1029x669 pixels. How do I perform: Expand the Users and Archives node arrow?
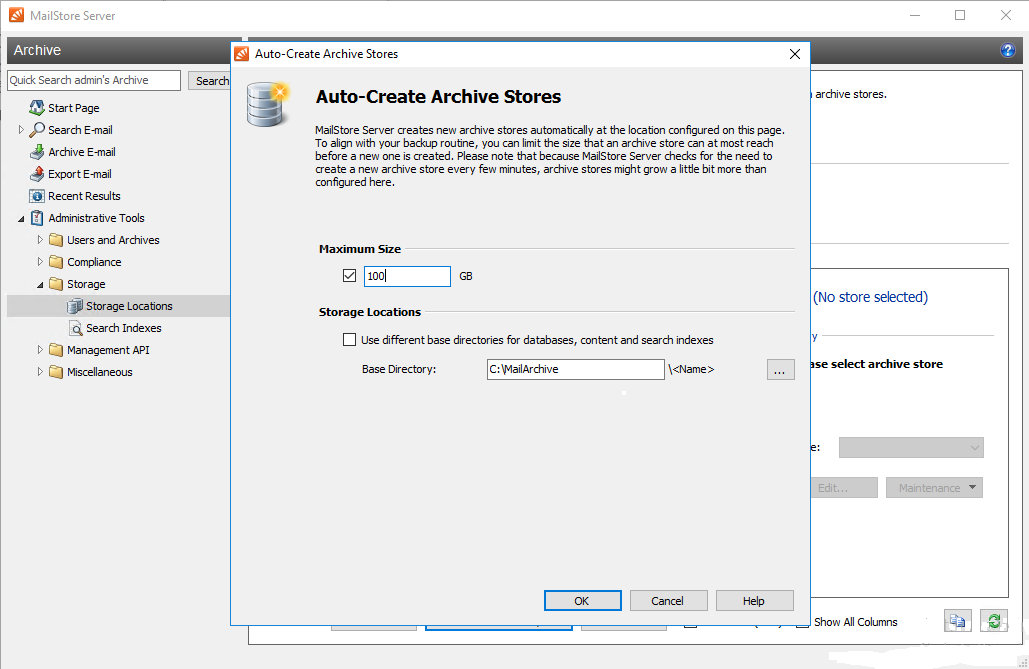pyautogui.click(x=40, y=240)
